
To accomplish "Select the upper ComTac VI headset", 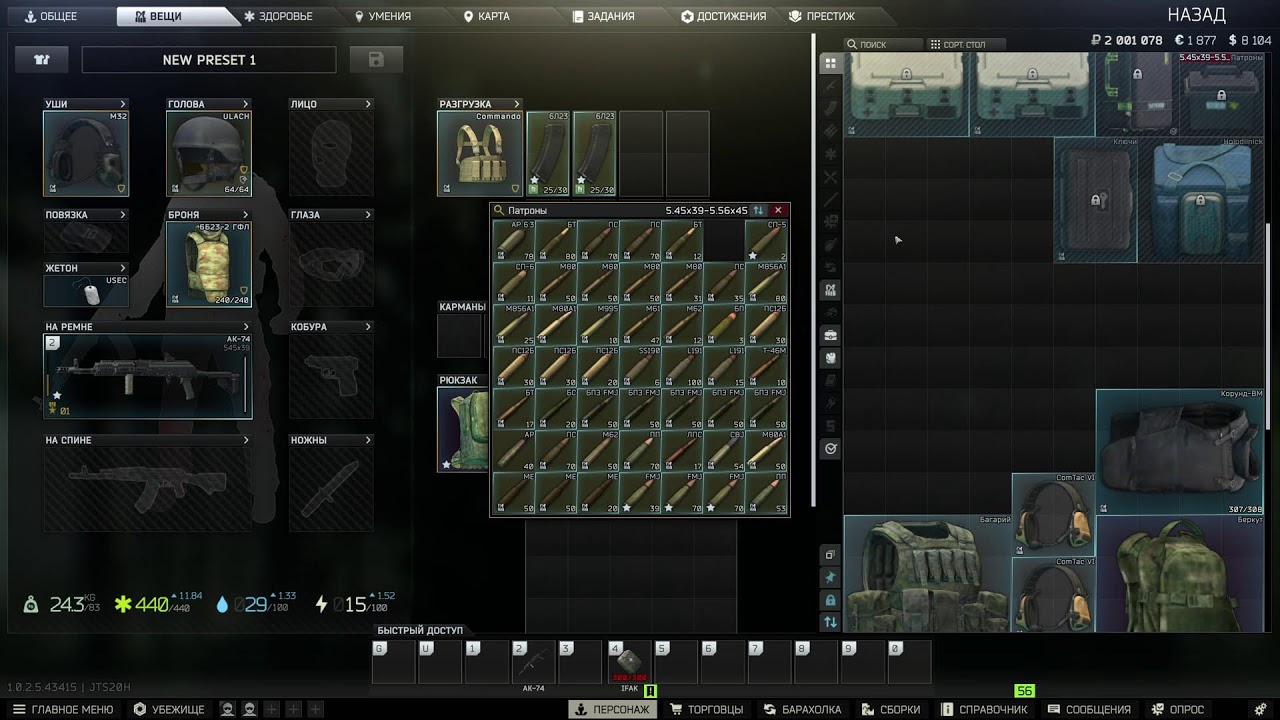I will 1054,515.
